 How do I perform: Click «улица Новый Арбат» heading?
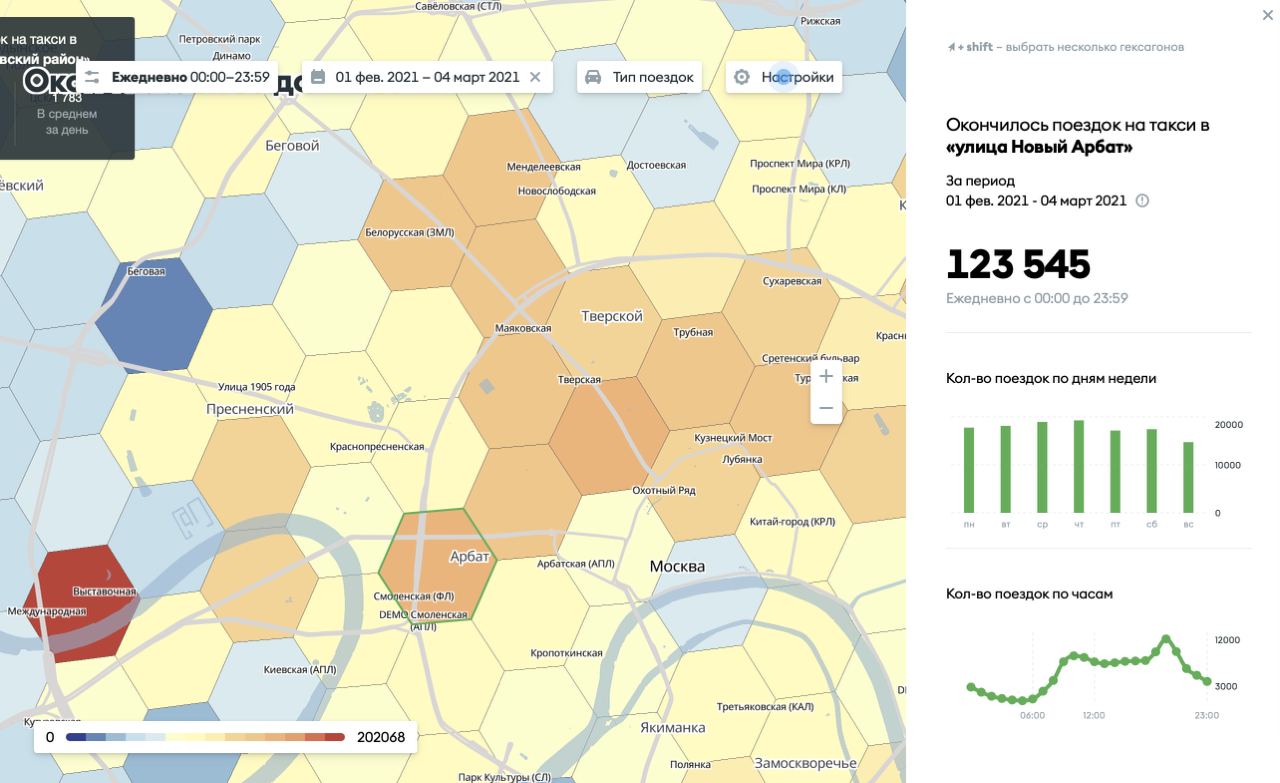pyautogui.click(x=1040, y=148)
